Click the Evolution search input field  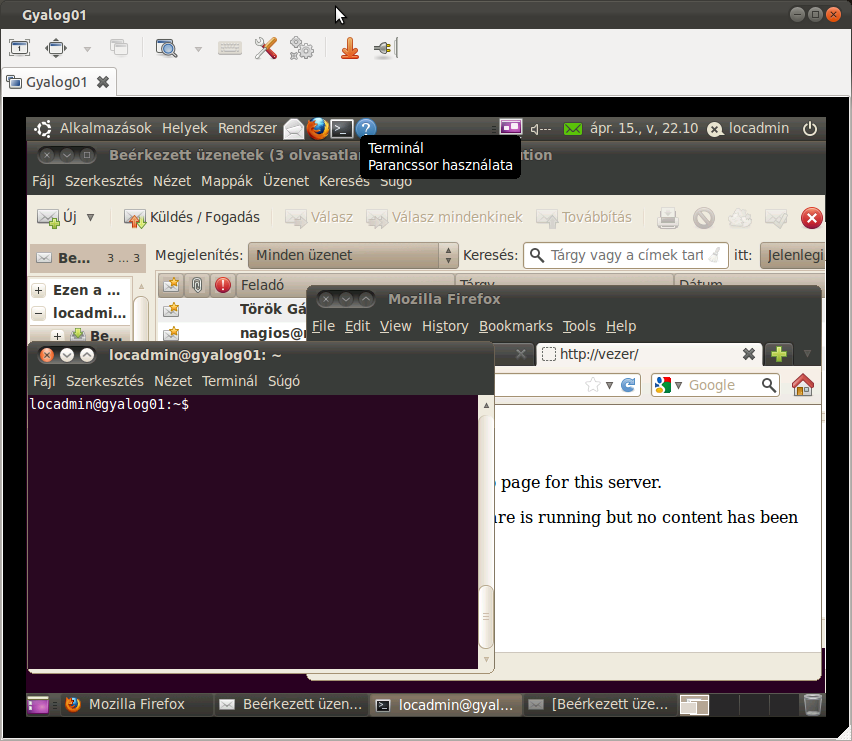pos(625,255)
